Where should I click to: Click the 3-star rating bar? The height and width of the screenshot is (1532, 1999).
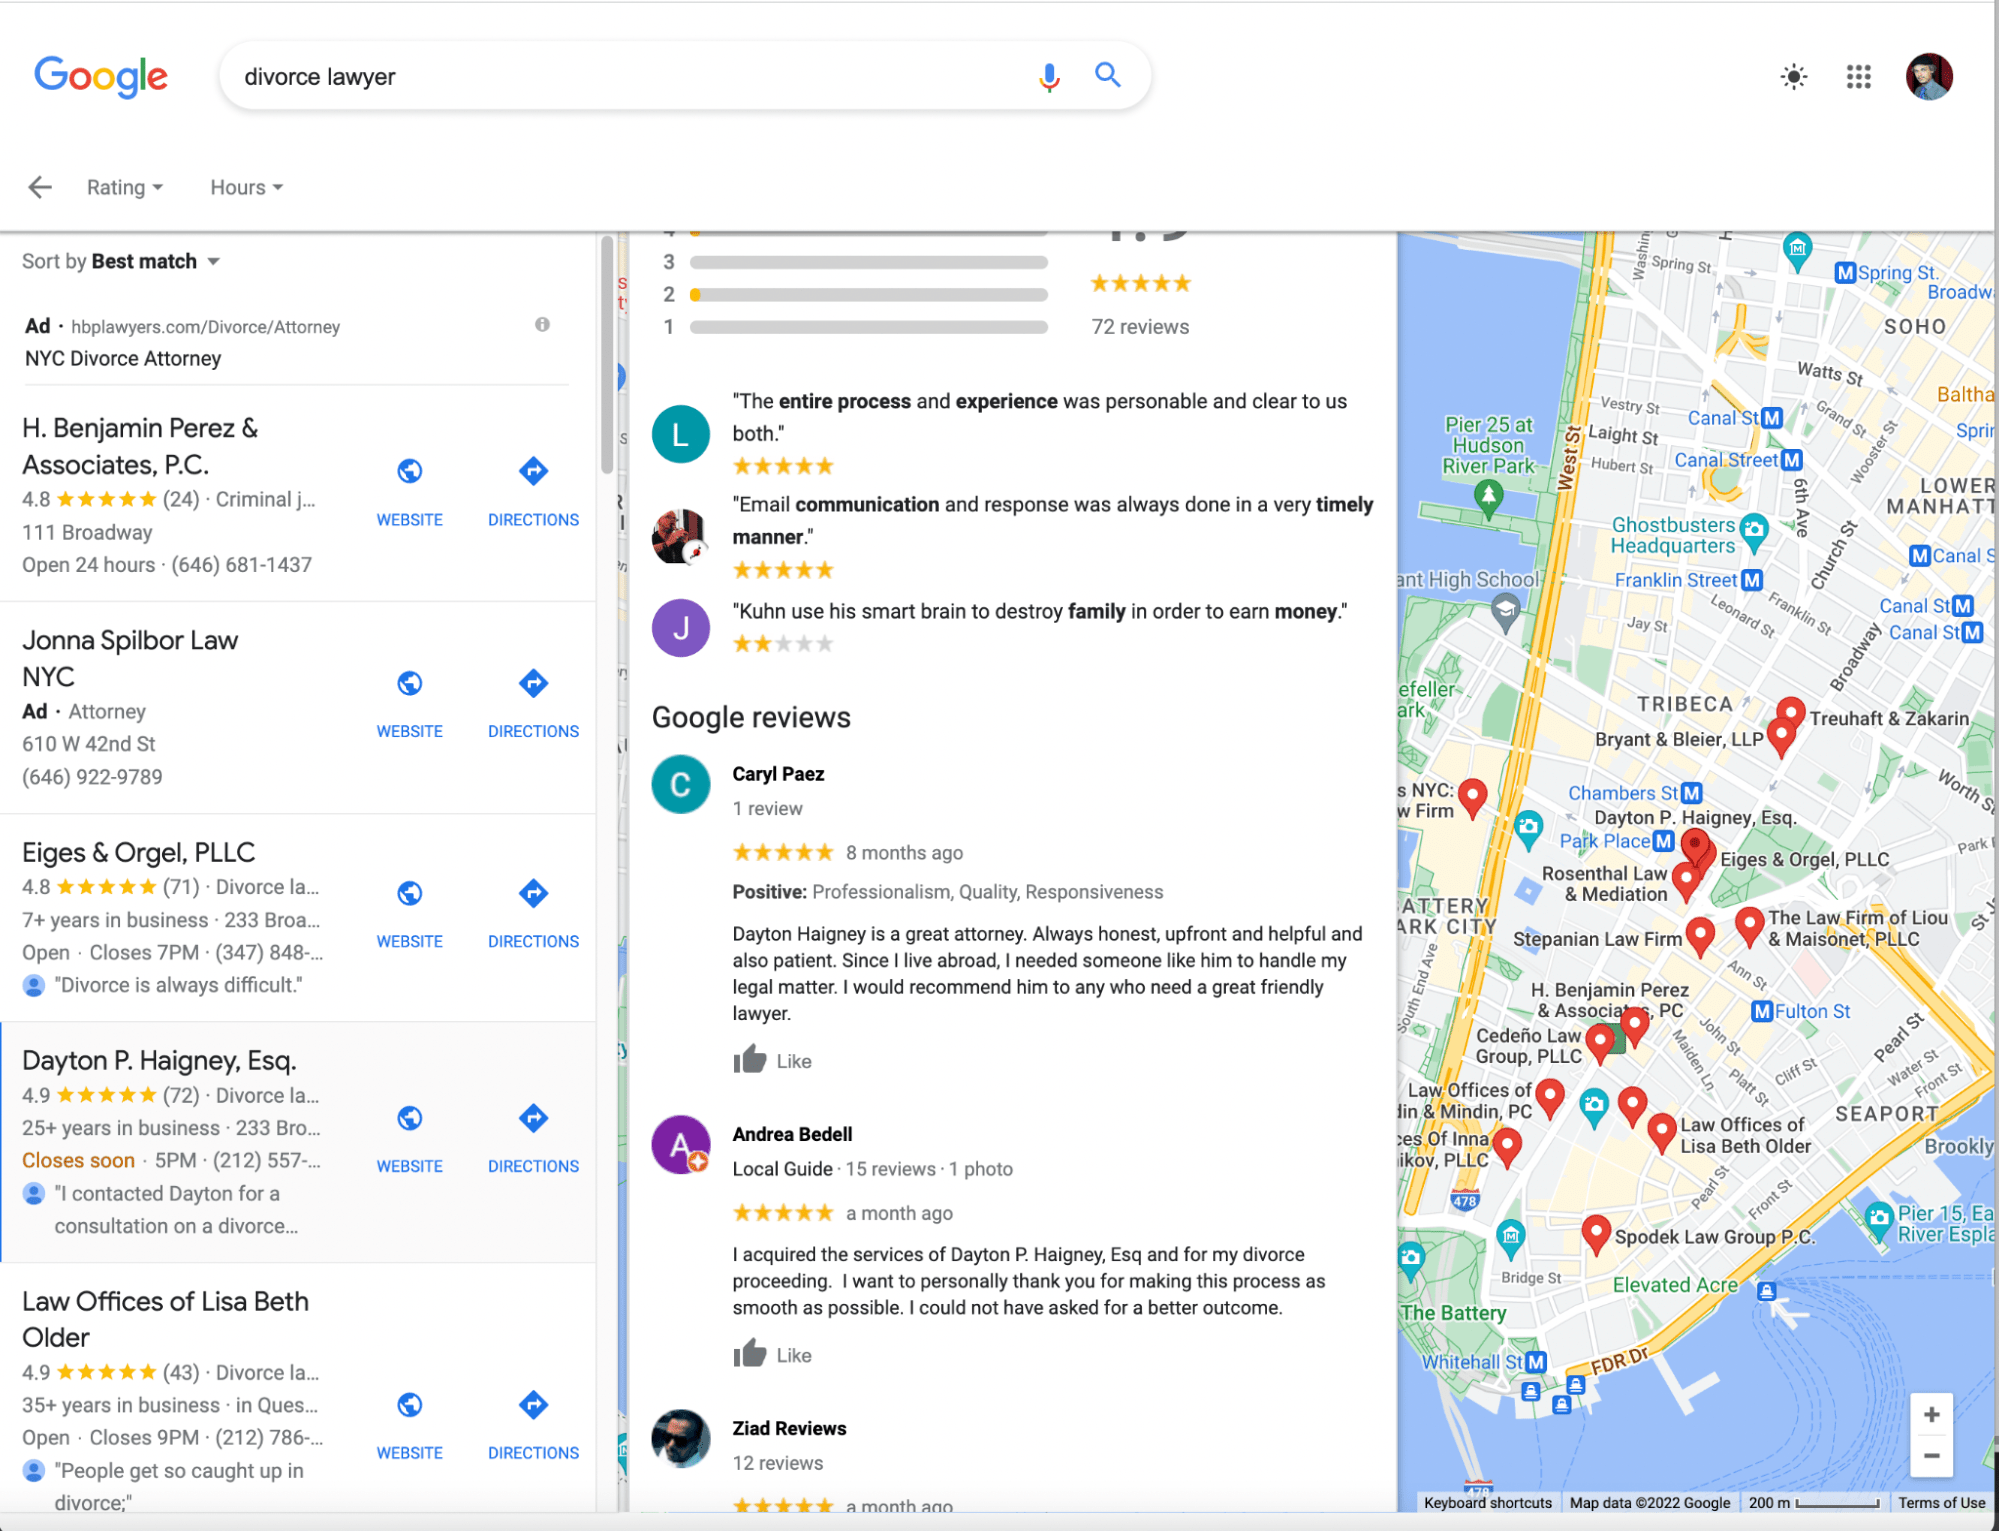point(868,262)
